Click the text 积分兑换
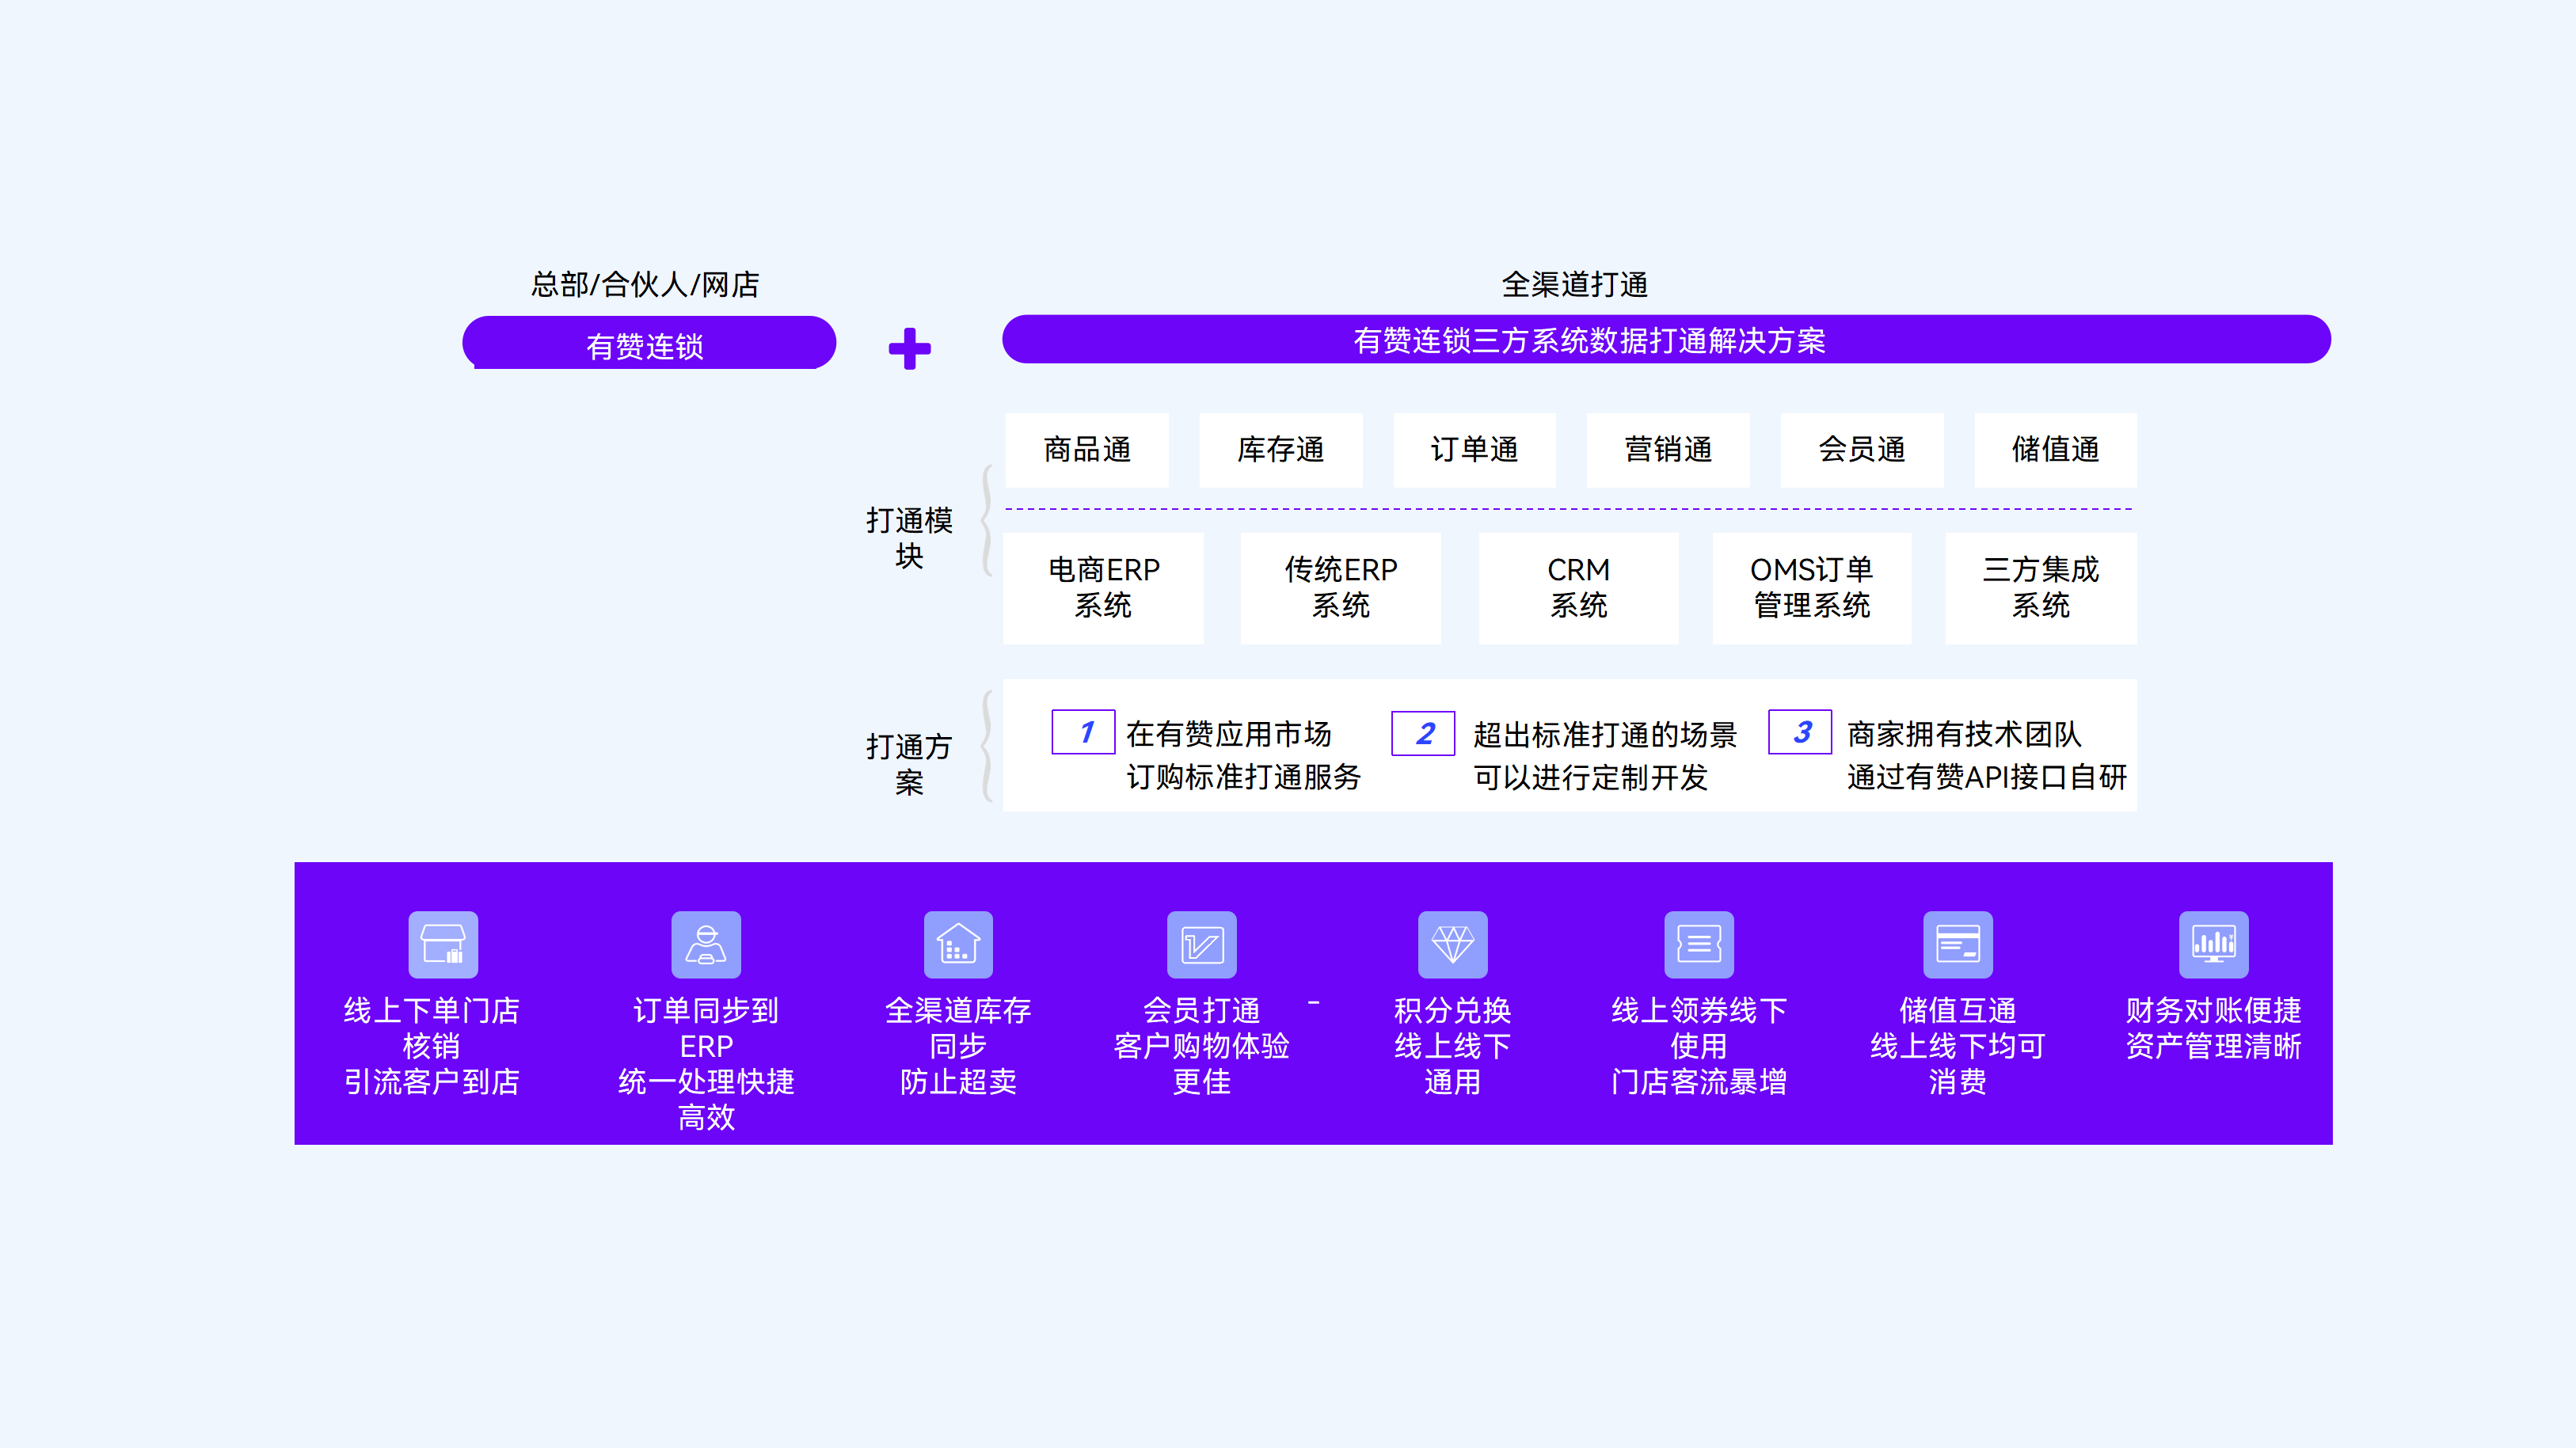The width and height of the screenshot is (2576, 1448). tap(1453, 1011)
